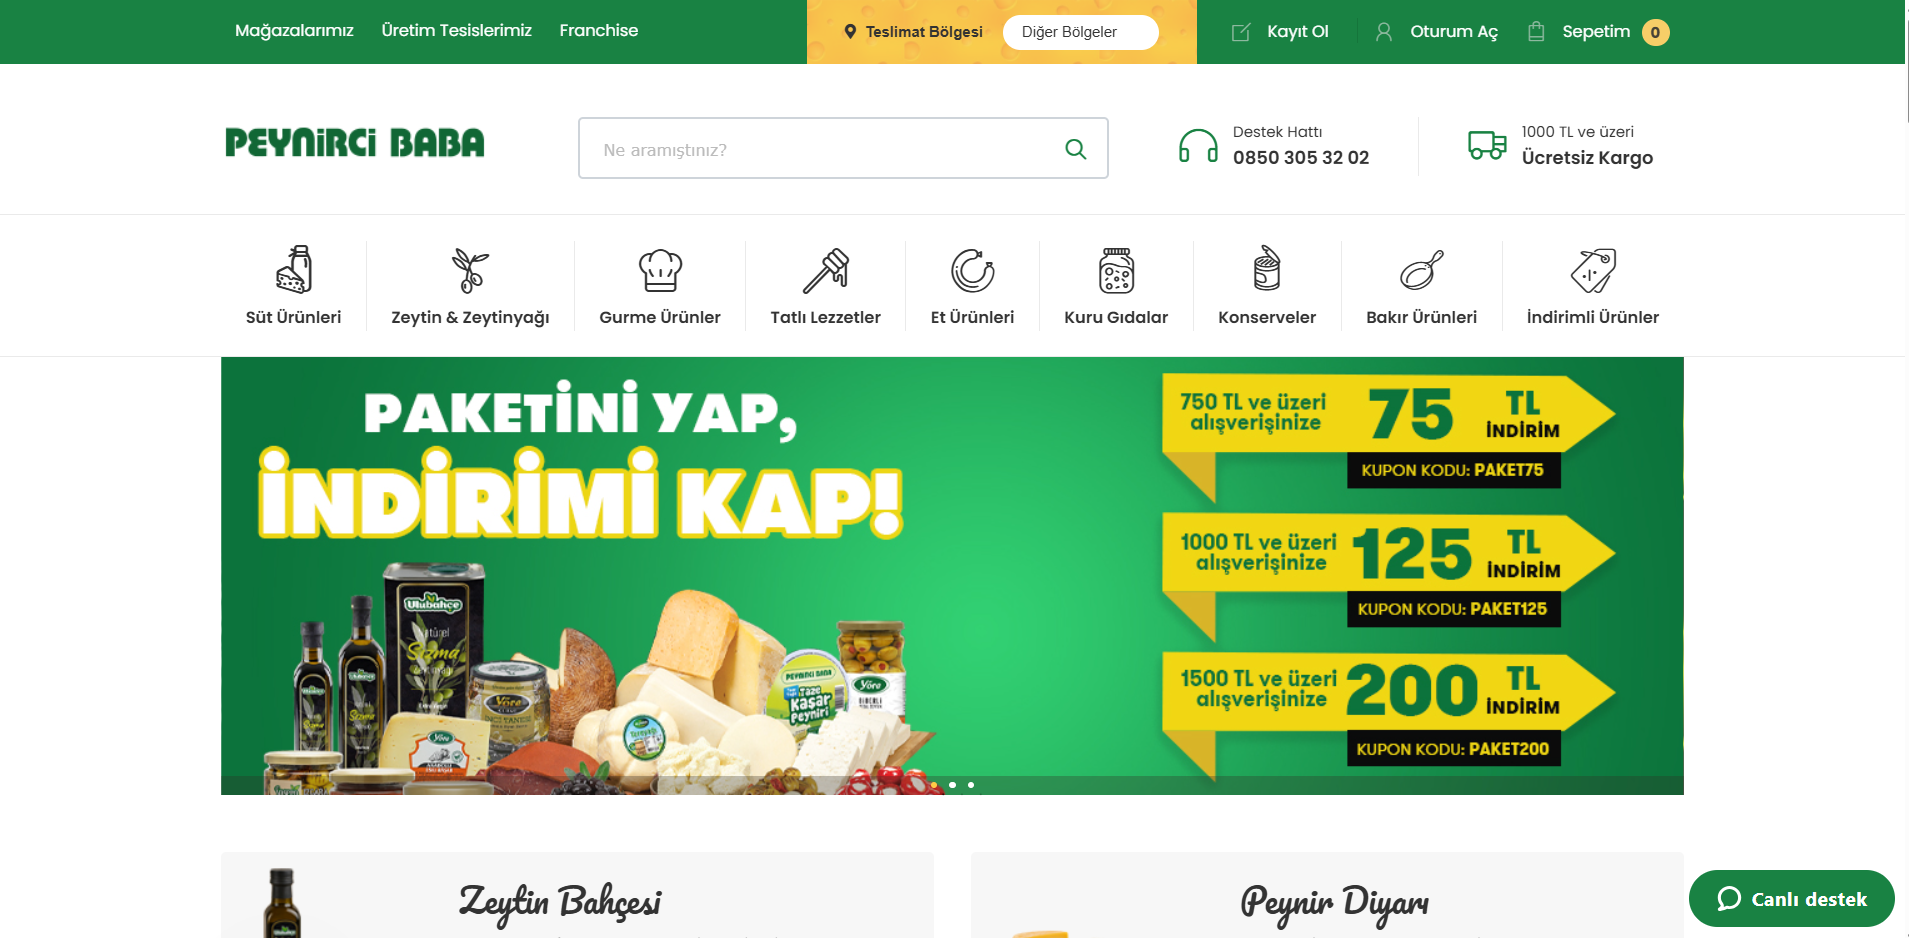Viewport: 1909px width, 938px height.
Task: Open İndirimli Ürünler discount tag icon
Action: (1593, 270)
